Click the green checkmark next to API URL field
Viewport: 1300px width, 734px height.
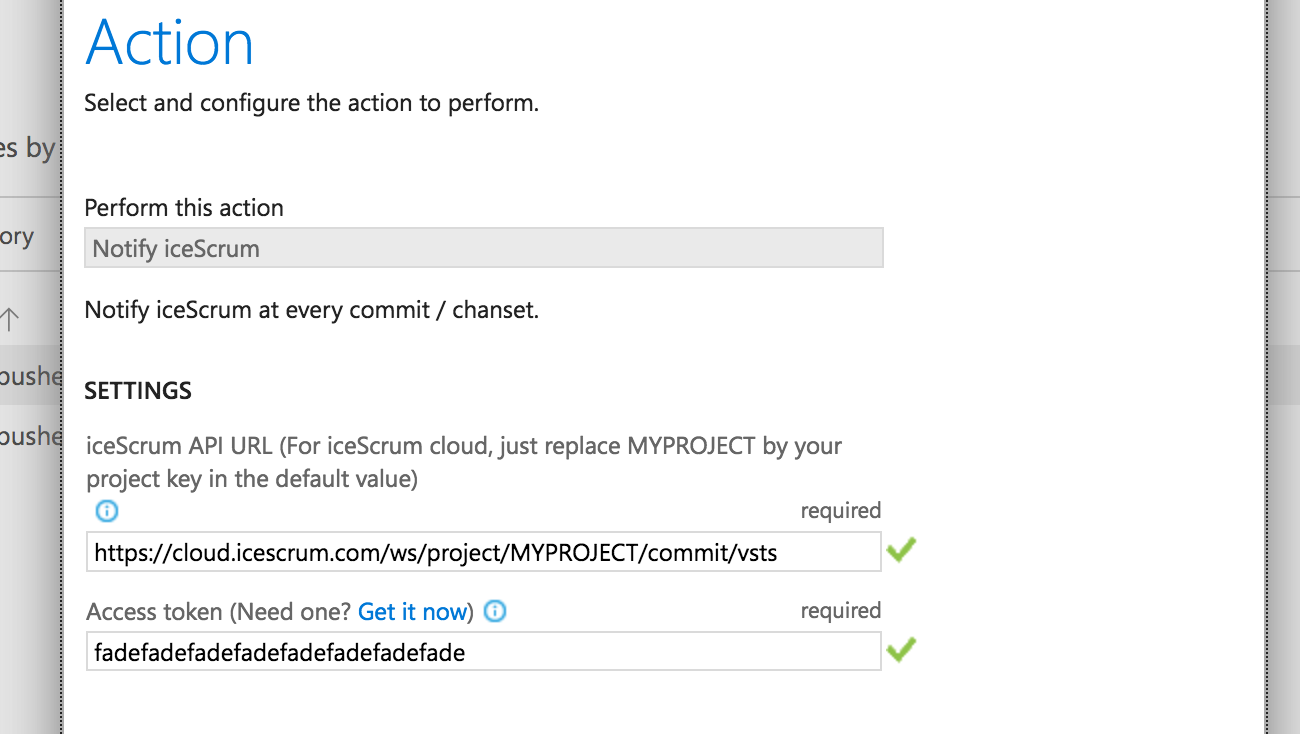(901, 550)
